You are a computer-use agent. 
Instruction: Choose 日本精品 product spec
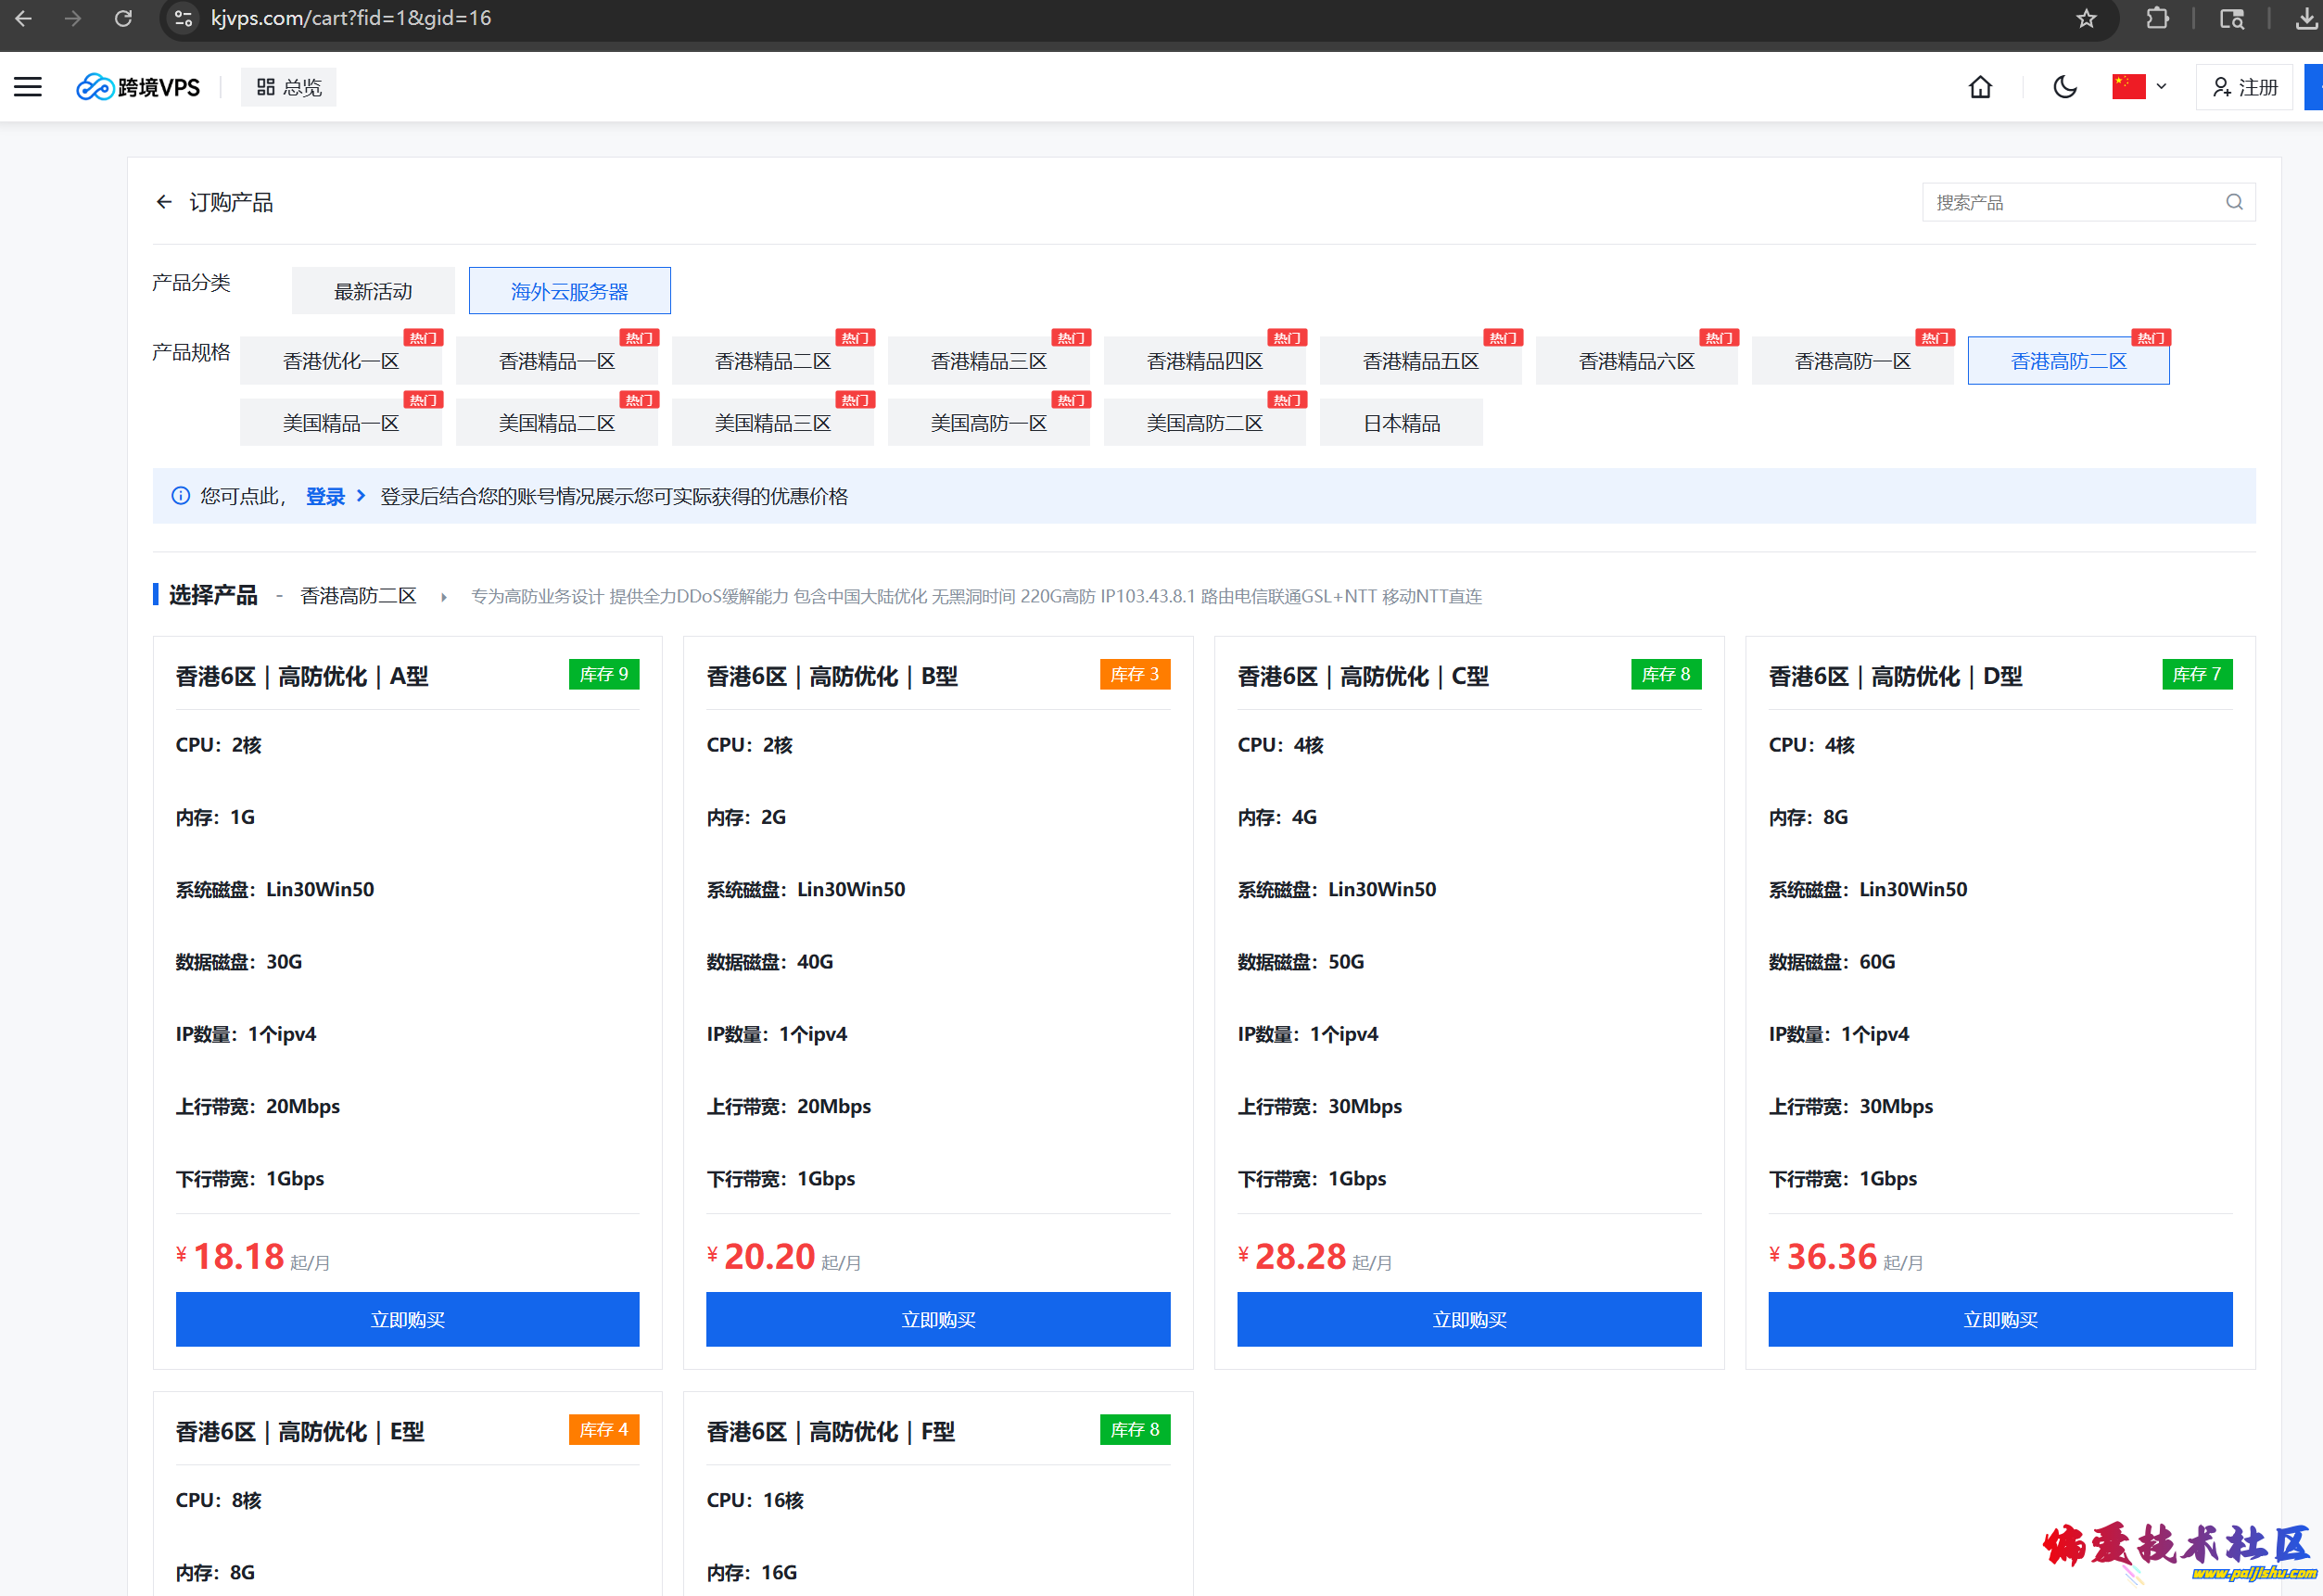1400,423
